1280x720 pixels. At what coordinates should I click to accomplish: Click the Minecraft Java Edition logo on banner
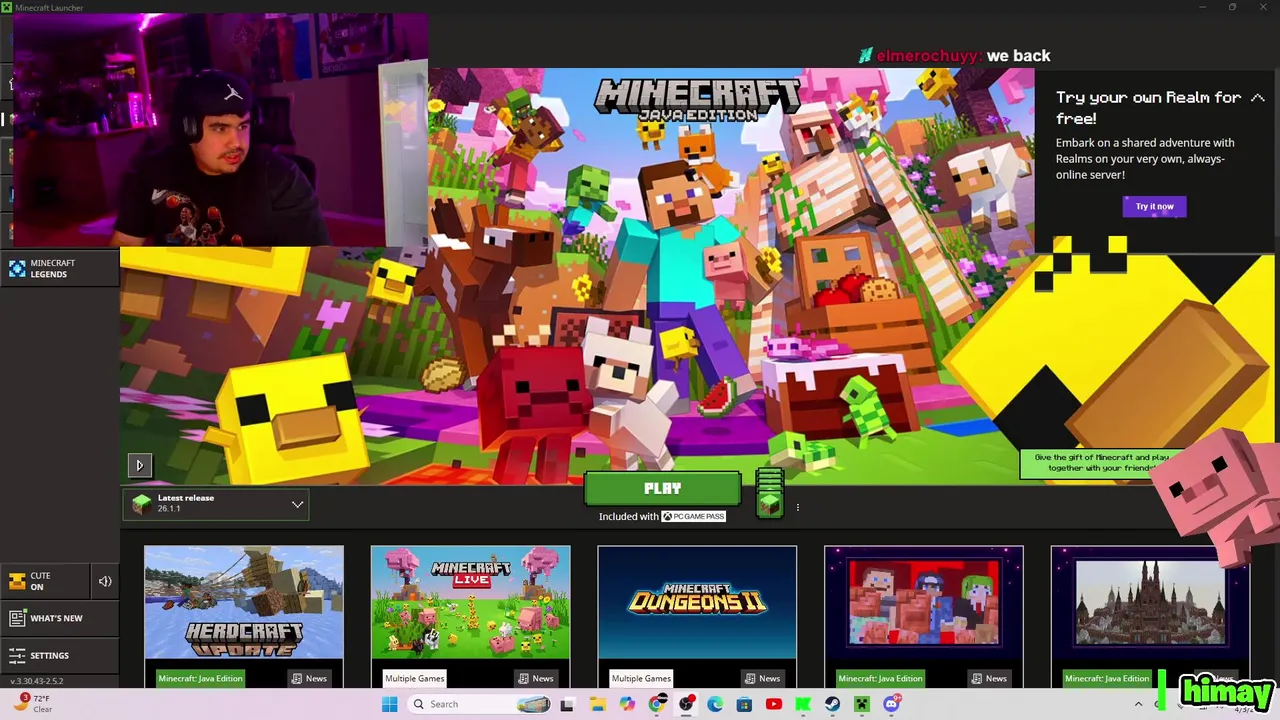coord(697,99)
